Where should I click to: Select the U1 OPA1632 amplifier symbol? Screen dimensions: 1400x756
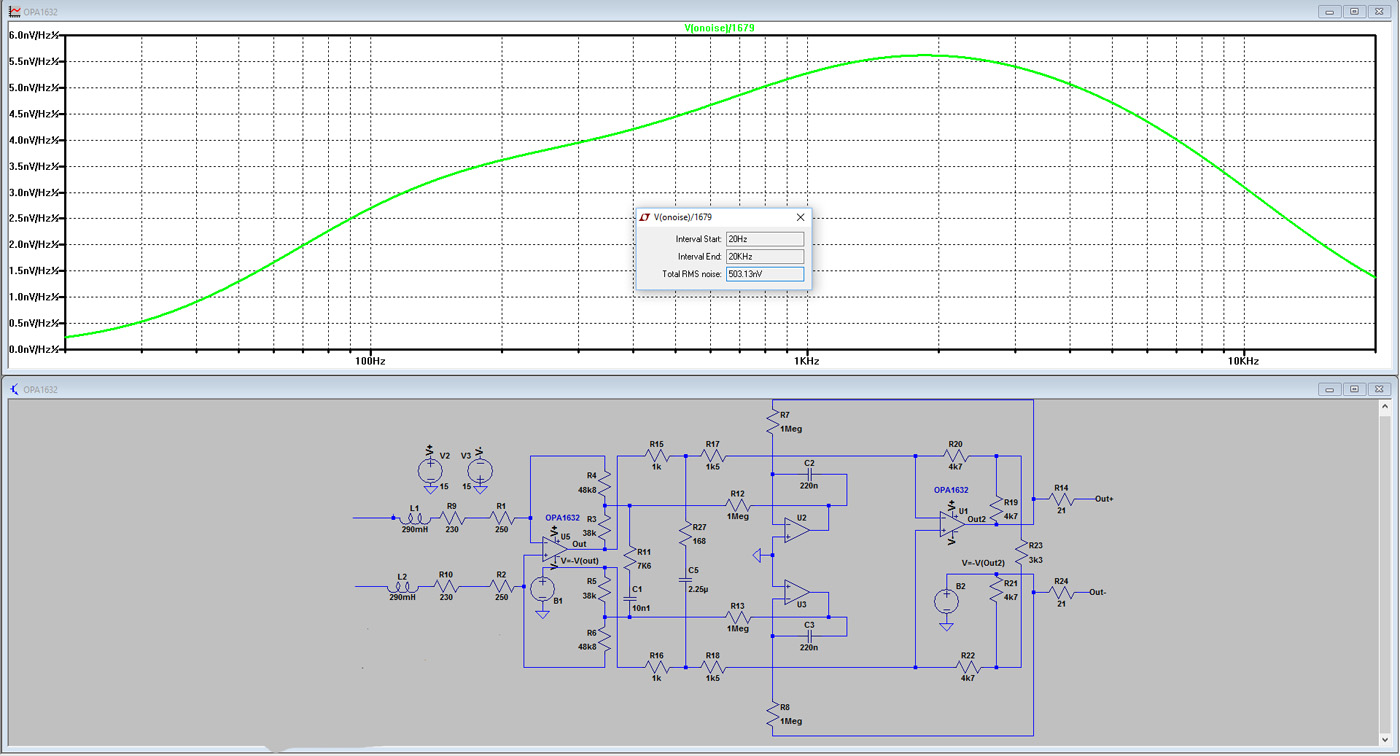click(952, 524)
